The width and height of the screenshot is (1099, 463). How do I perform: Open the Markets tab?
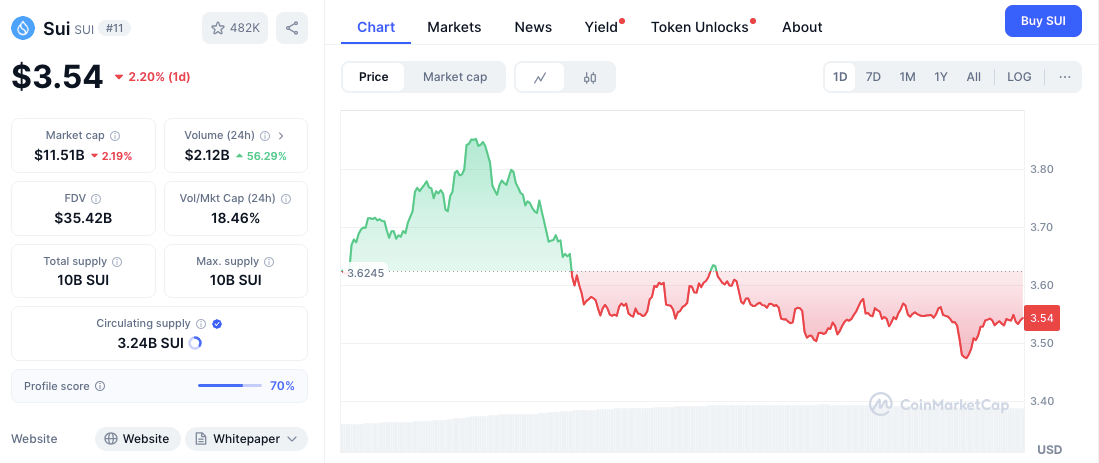tap(454, 27)
